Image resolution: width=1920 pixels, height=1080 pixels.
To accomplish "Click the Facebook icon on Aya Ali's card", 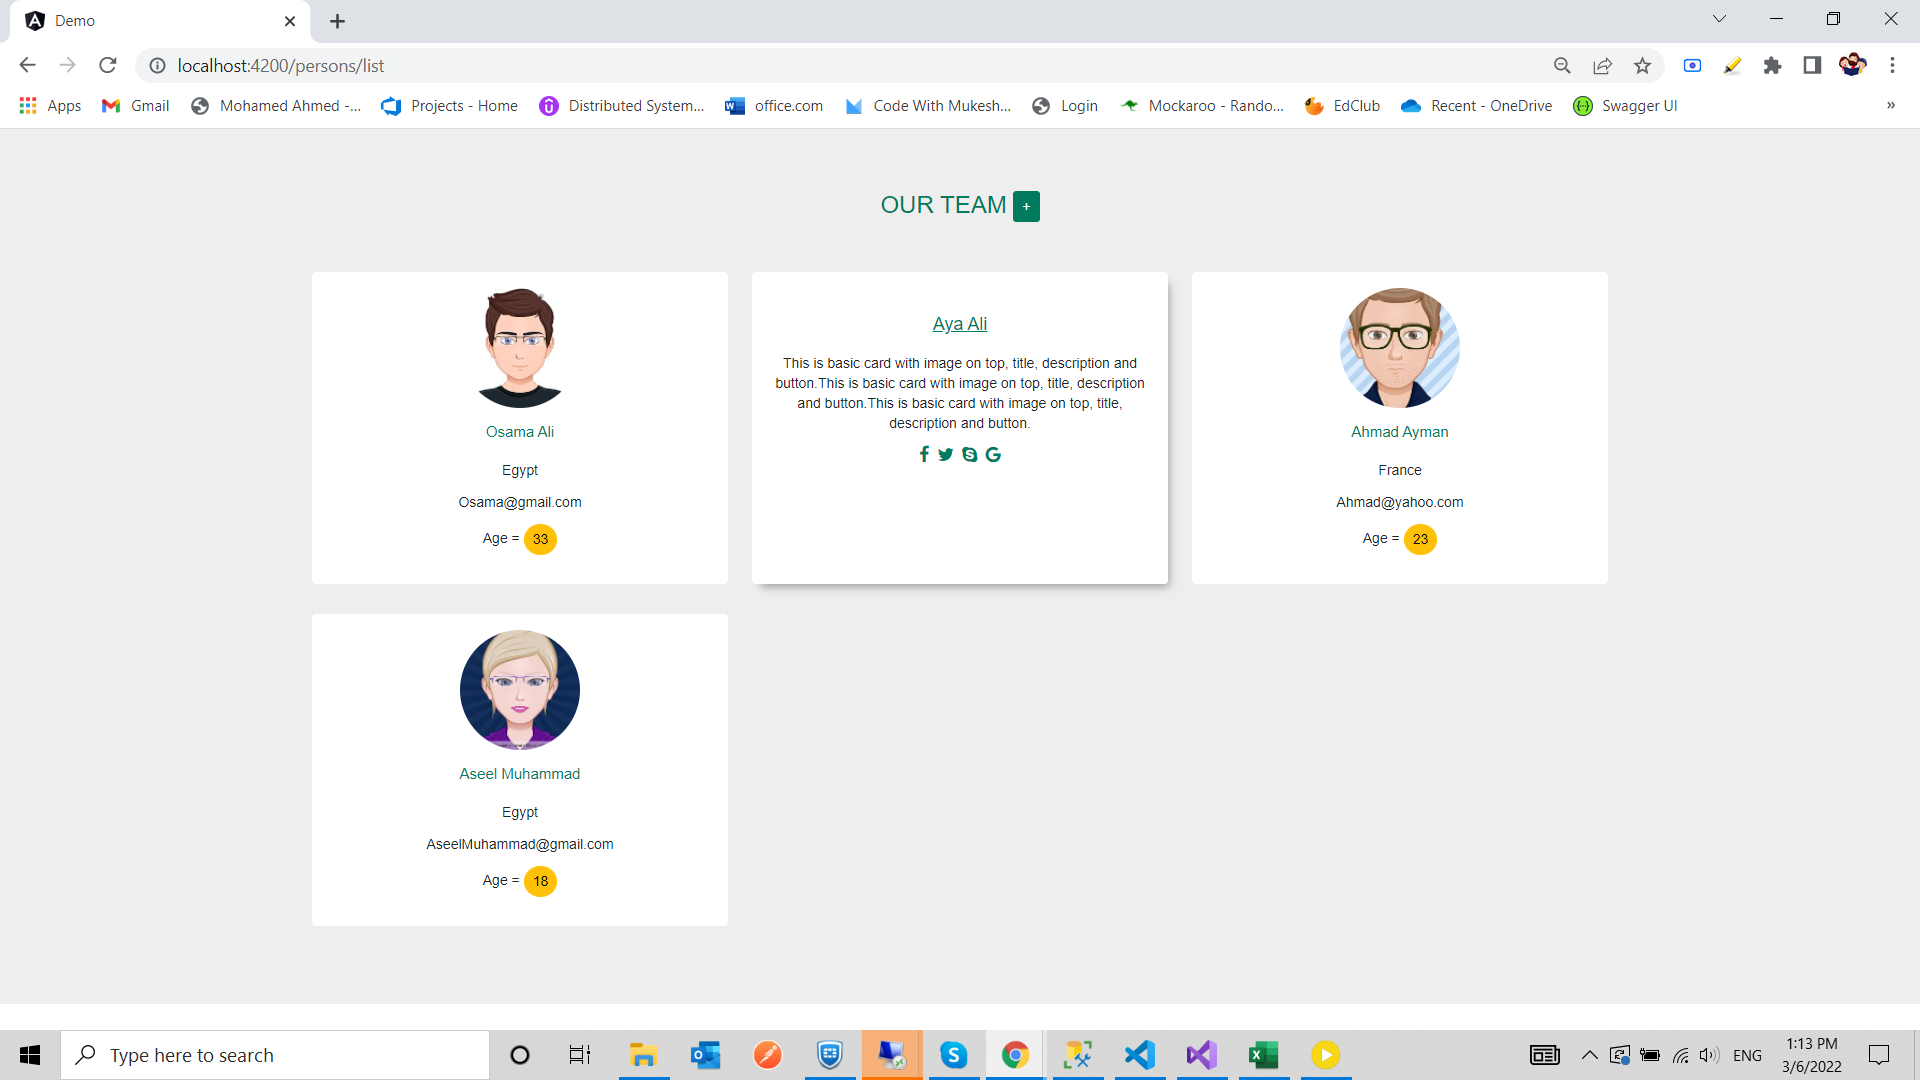I will (925, 454).
